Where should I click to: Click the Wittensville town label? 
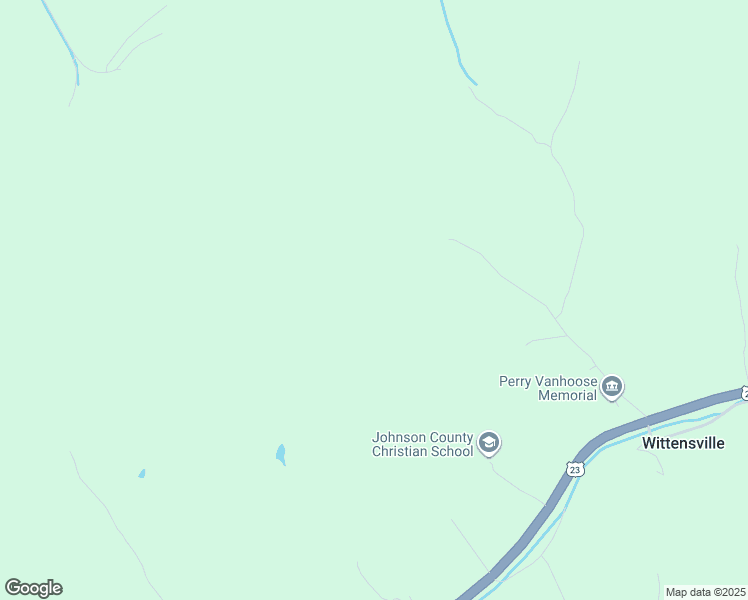(x=683, y=443)
